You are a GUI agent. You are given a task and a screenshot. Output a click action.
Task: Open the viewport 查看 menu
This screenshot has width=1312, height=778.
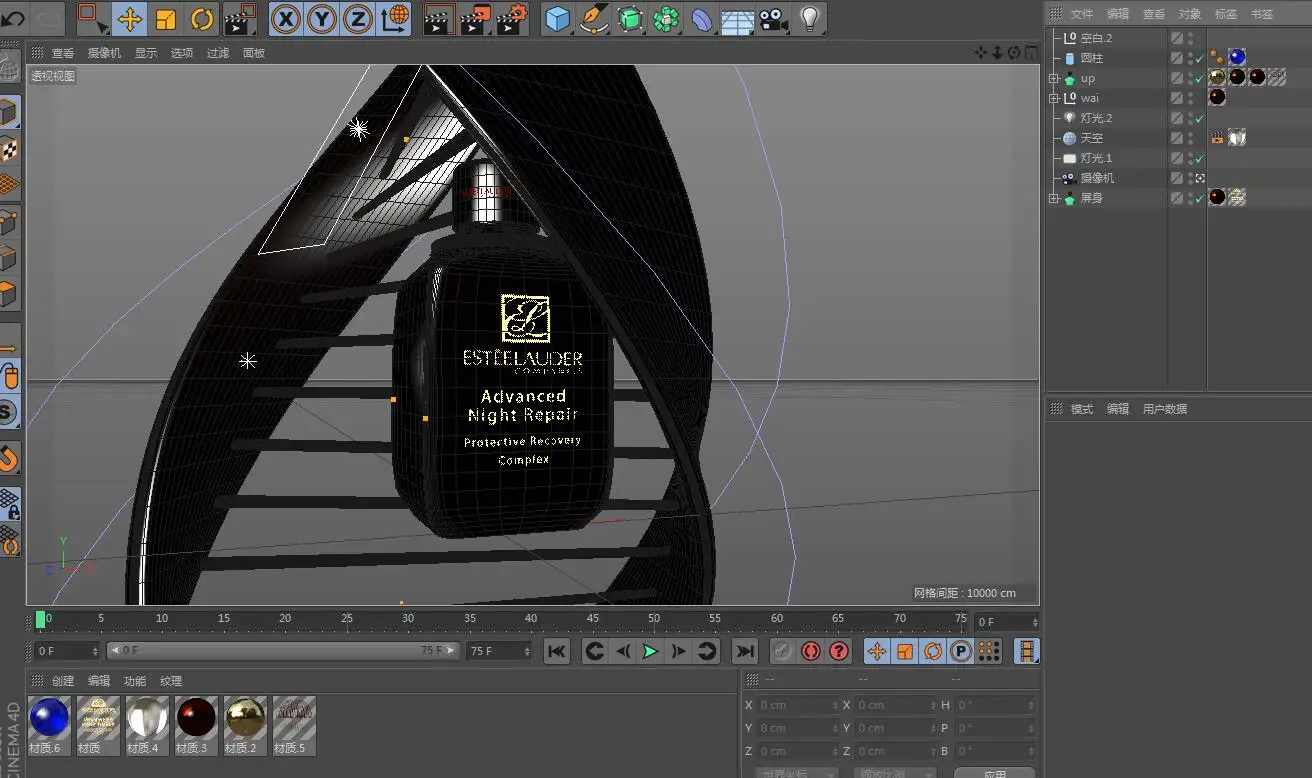click(63, 53)
